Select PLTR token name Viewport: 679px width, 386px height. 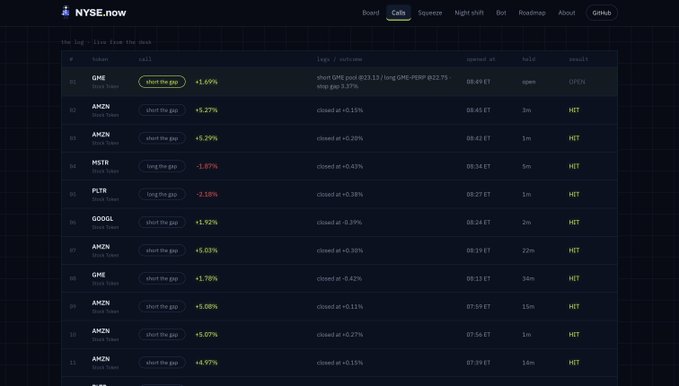click(99, 191)
